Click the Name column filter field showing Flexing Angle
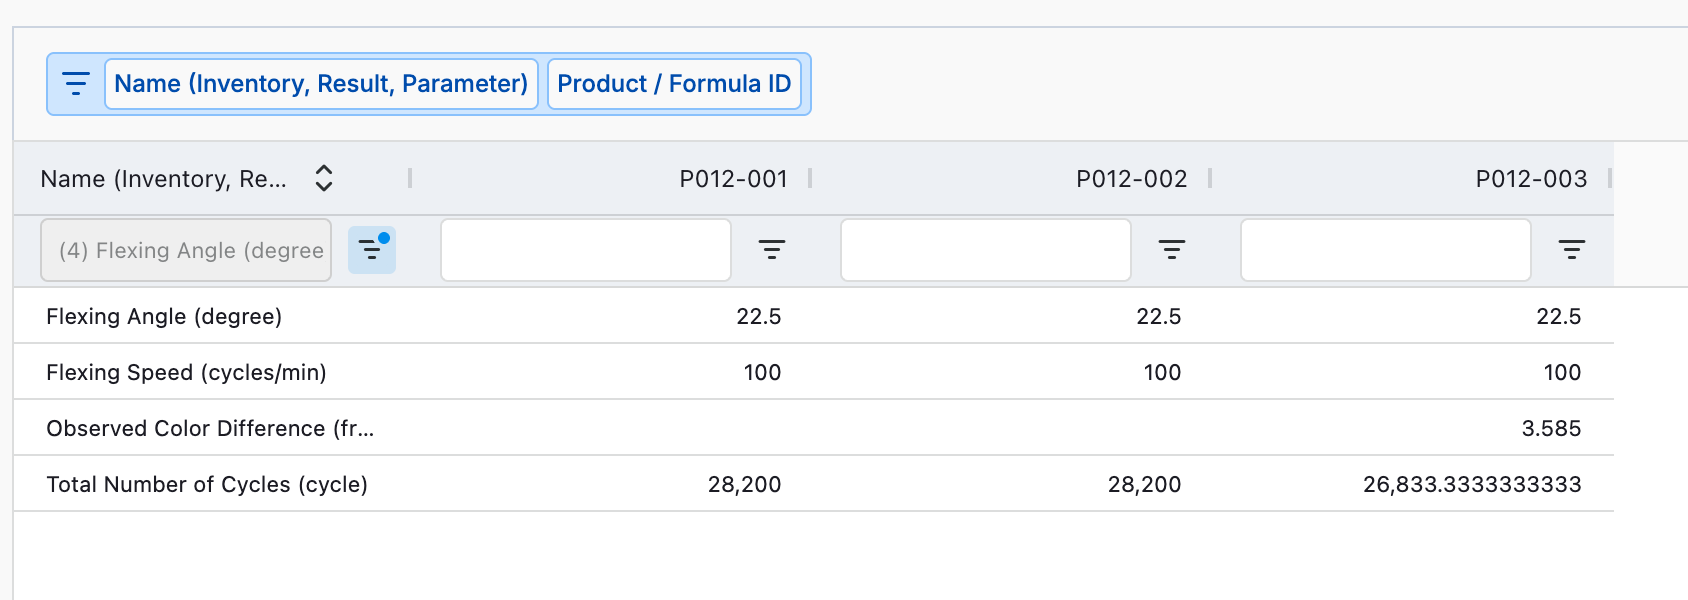 pos(186,250)
